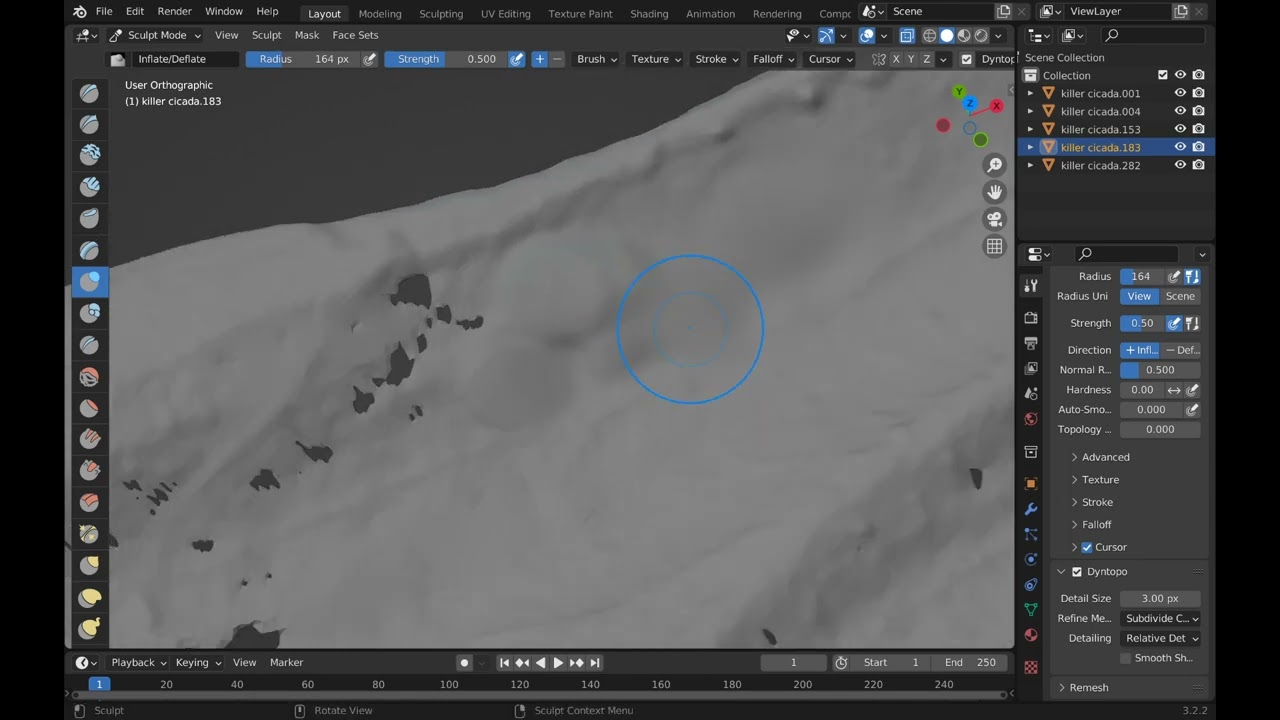Open the Material properties tab
This screenshot has height=720, width=1280.
pyautogui.click(x=1031, y=635)
